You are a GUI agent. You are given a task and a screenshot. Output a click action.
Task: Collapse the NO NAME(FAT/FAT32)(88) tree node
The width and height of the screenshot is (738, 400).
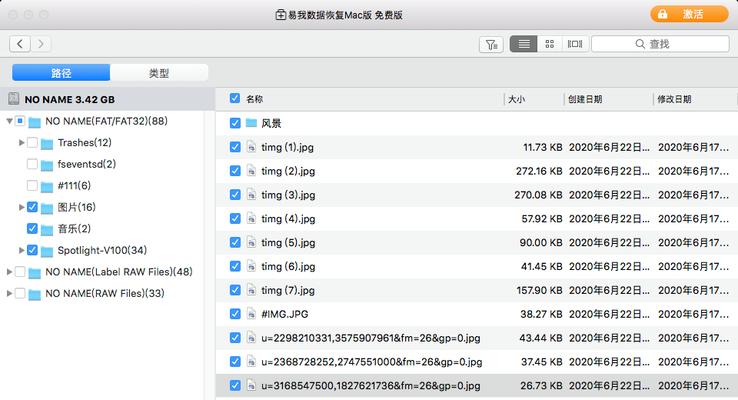[x=9, y=121]
